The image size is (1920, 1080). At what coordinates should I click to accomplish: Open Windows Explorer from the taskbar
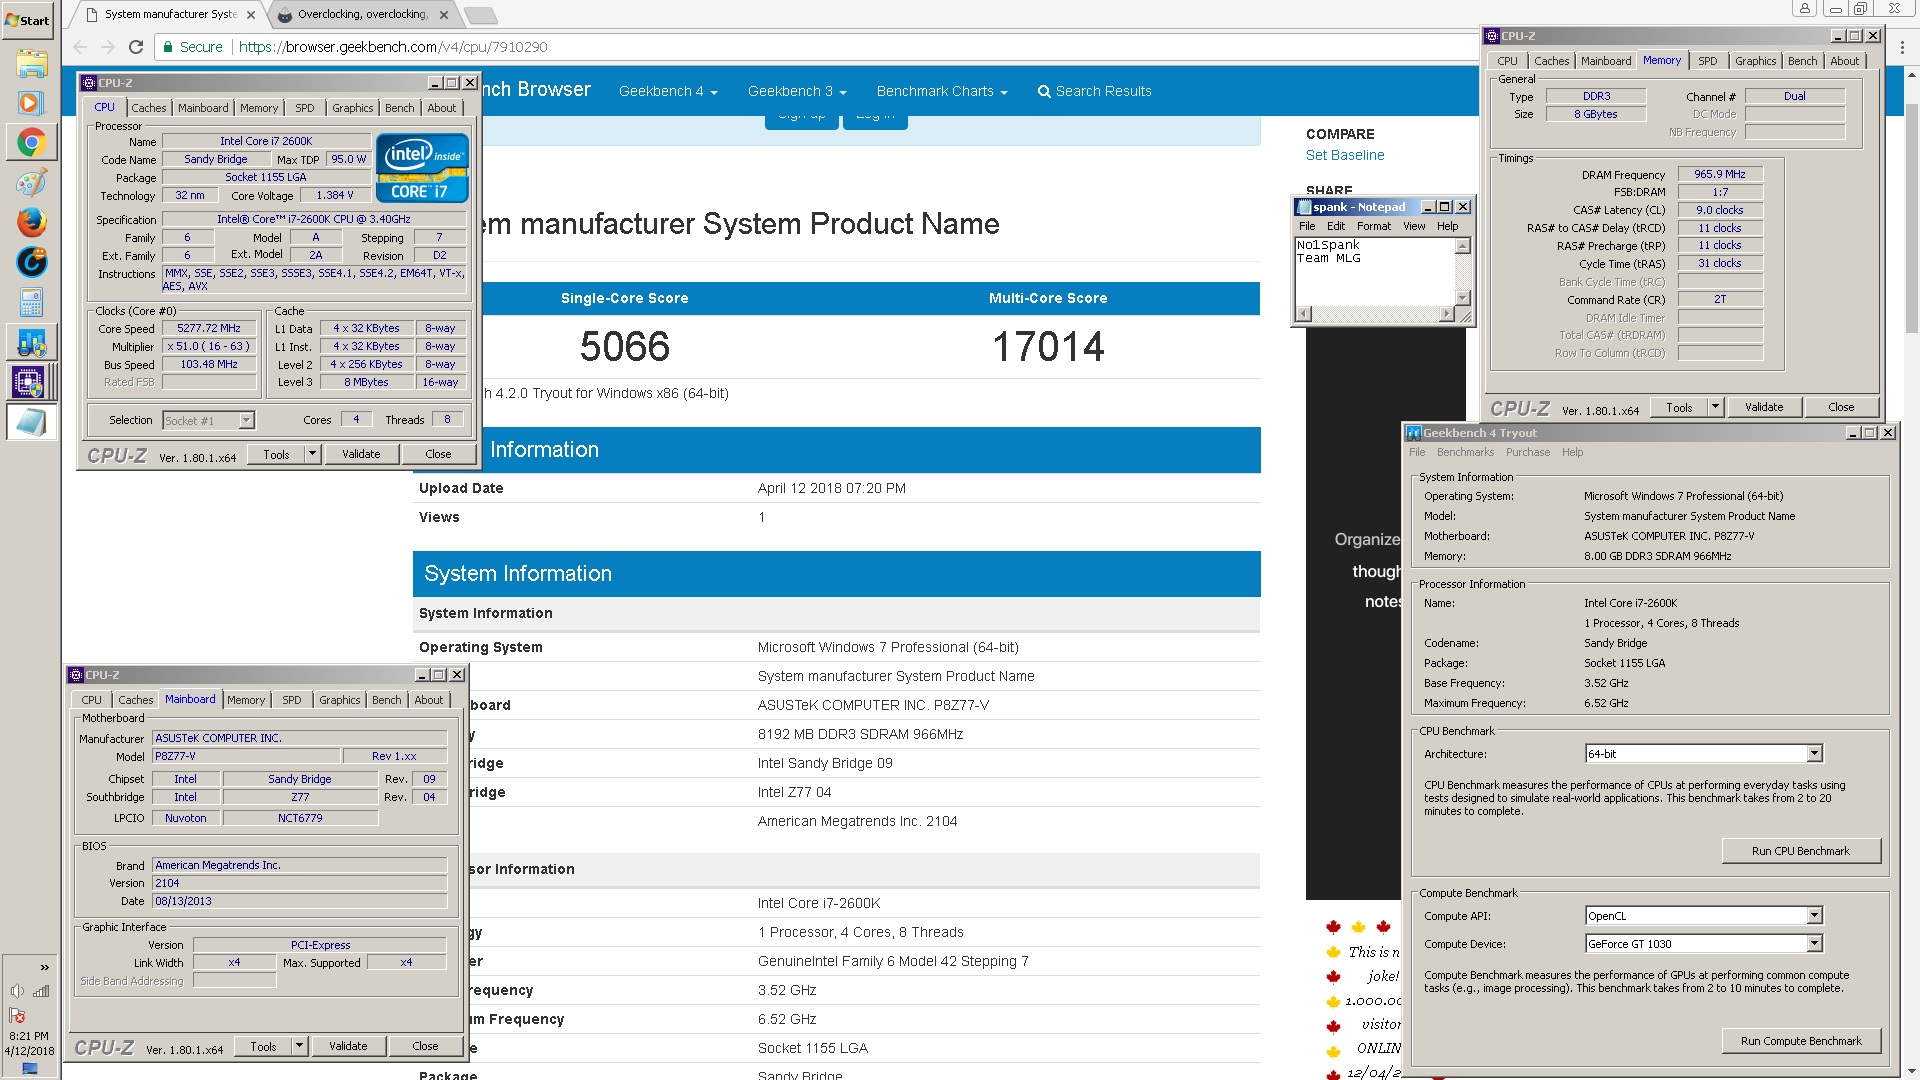(x=31, y=64)
